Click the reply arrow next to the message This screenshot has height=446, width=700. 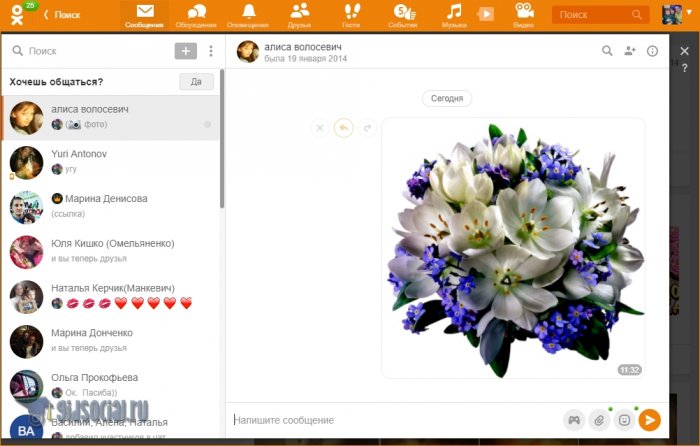coord(344,128)
